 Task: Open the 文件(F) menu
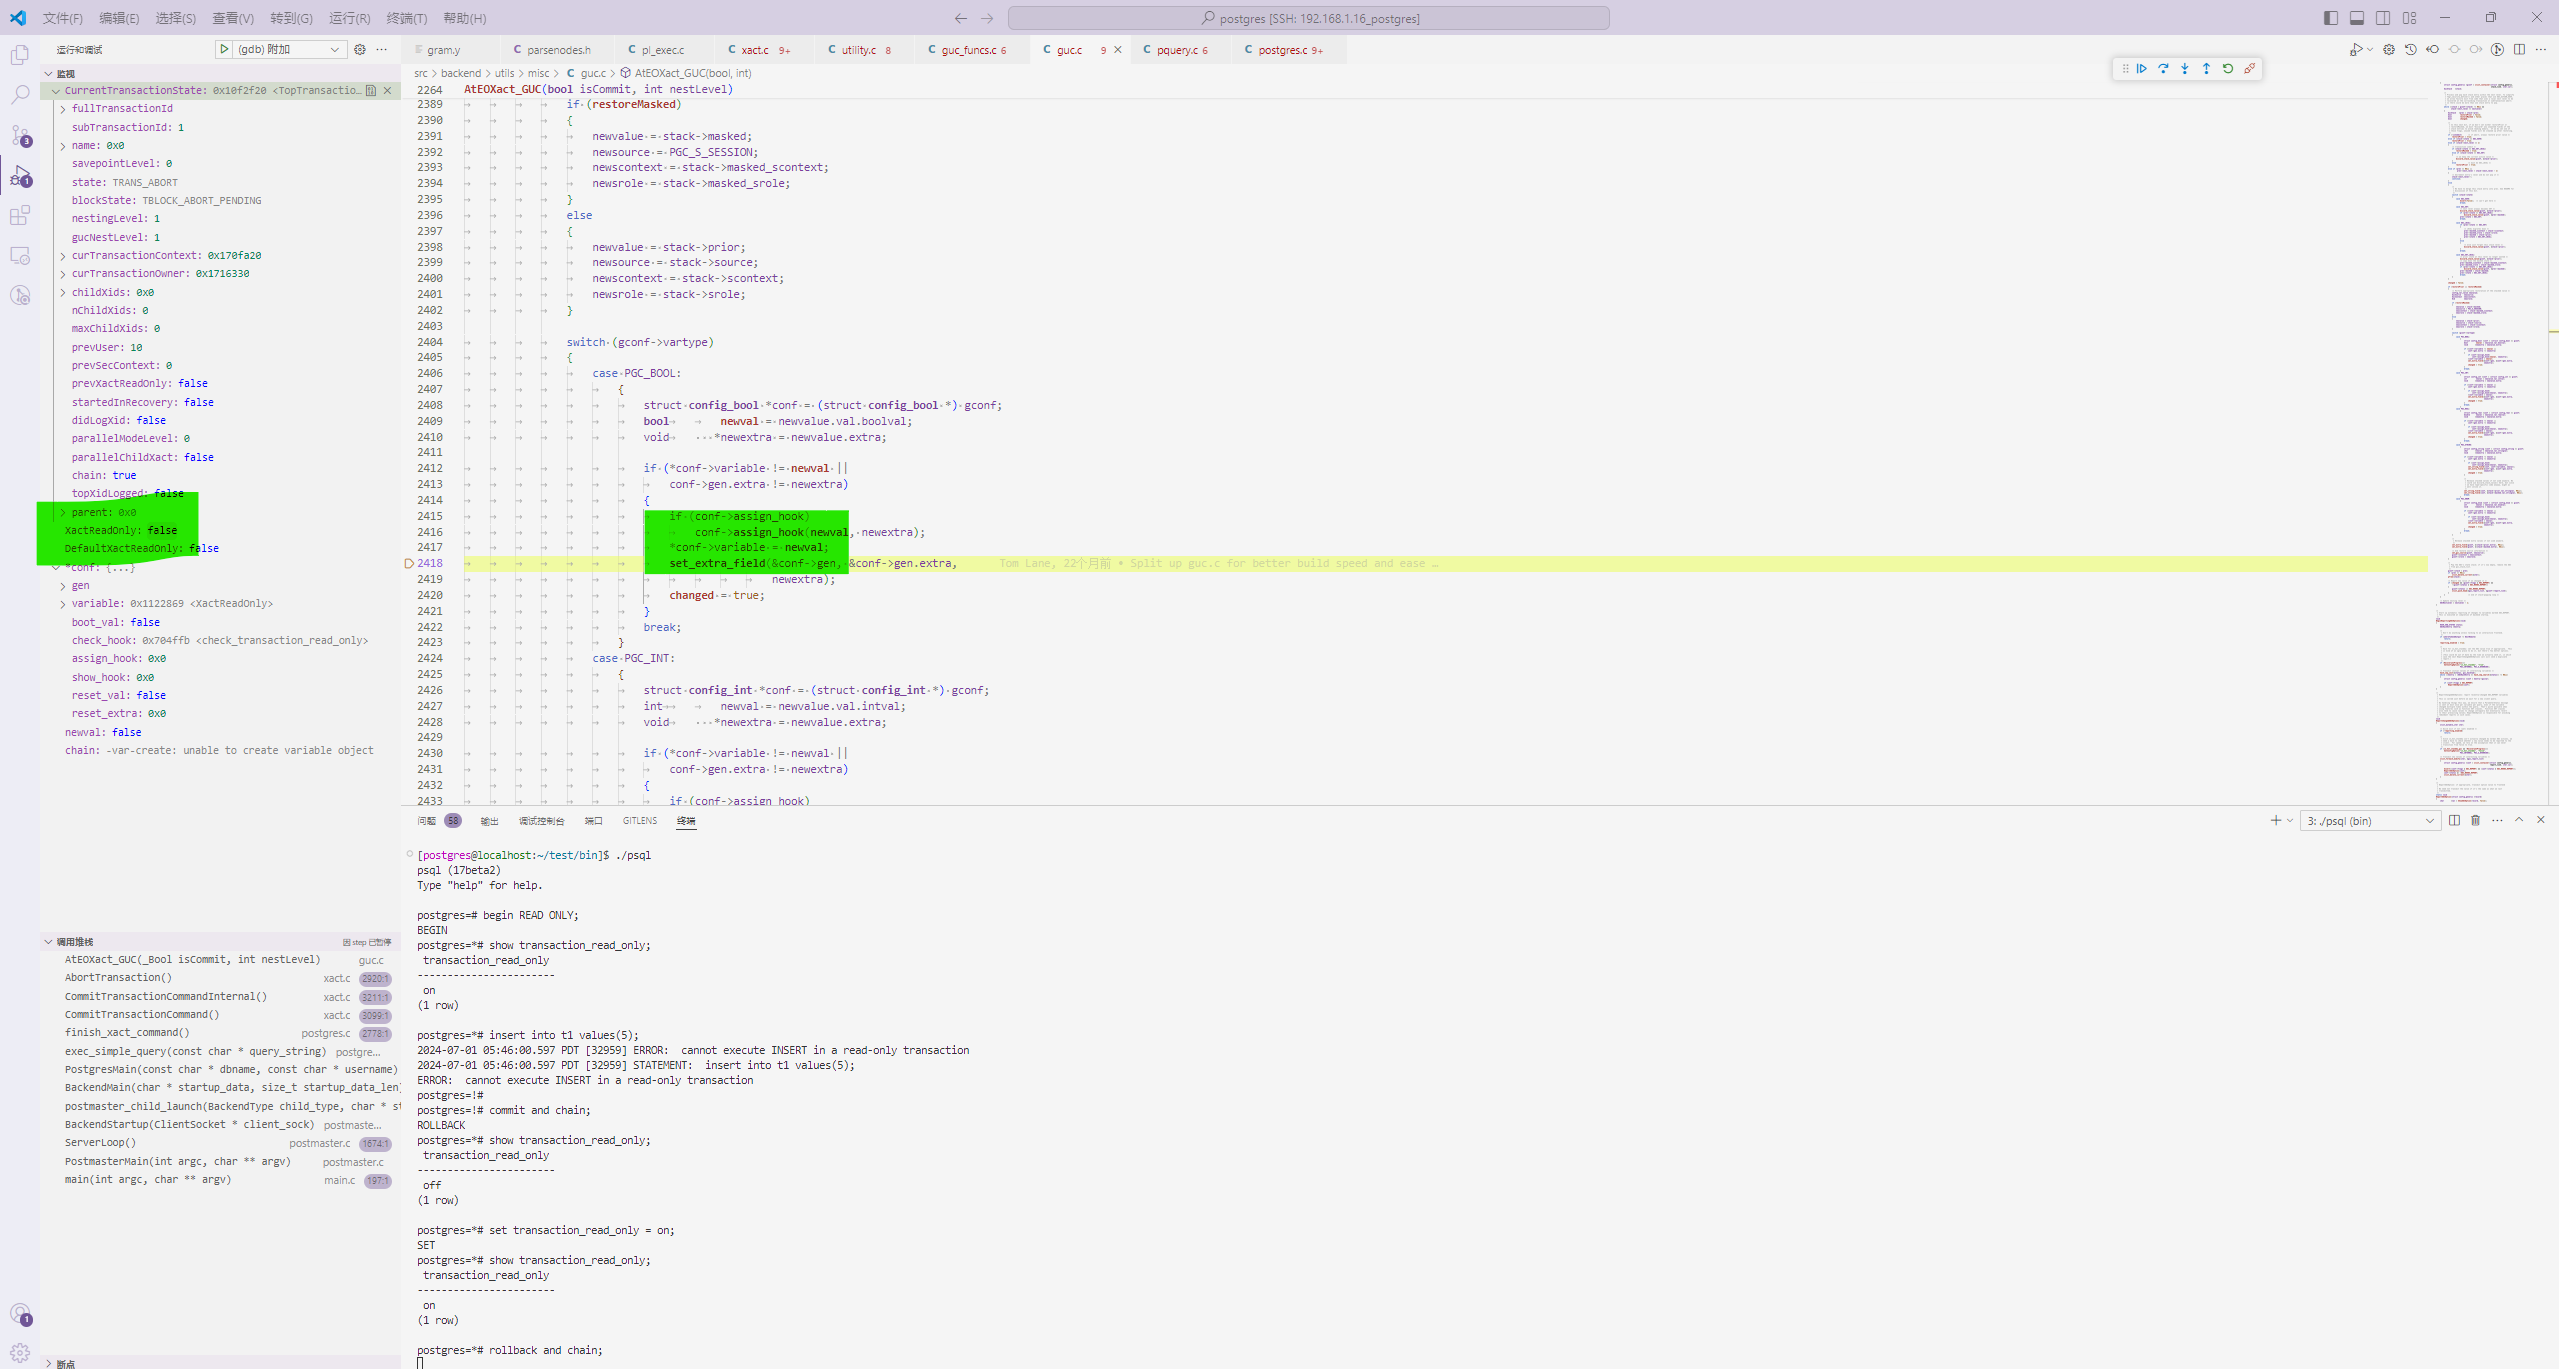(x=63, y=18)
